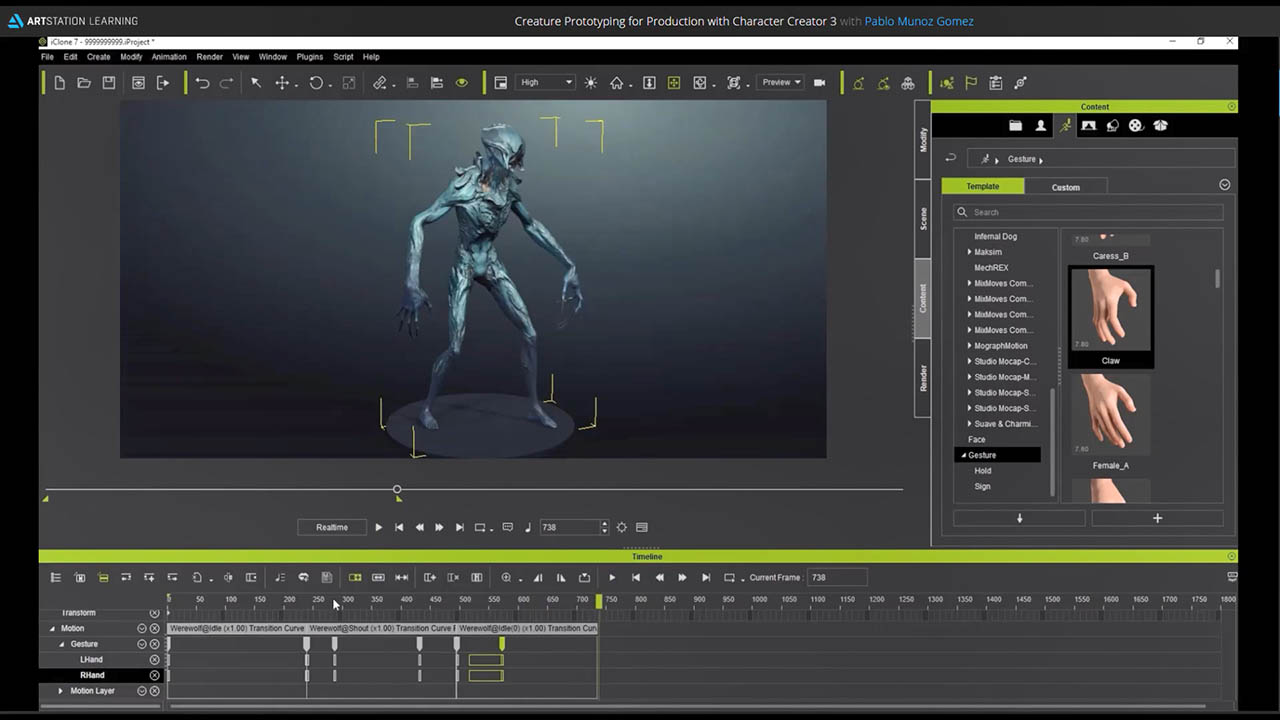Toggle the eye visibility icon in toolbar
Viewport: 1280px width, 720px height.
click(x=462, y=83)
